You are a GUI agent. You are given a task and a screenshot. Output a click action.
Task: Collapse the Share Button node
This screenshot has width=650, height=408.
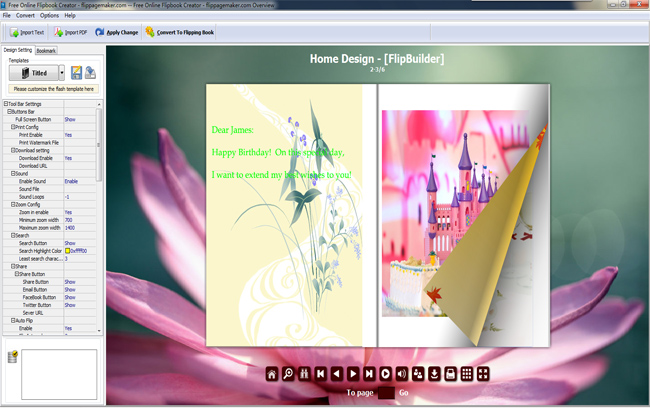point(17,274)
